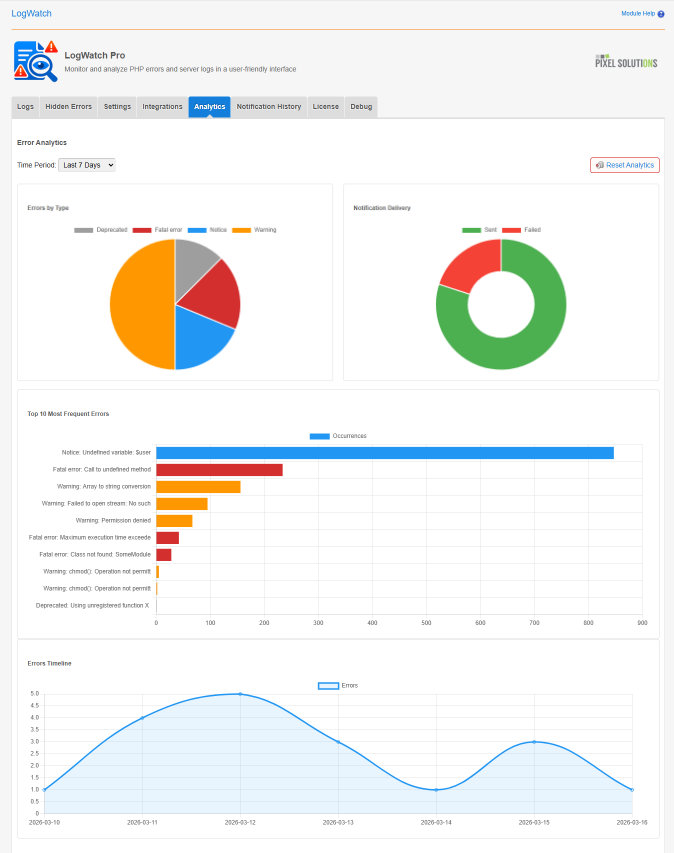Click the LogWatch Pro magnifier logo icon
This screenshot has width=674, height=853.
click(36, 61)
